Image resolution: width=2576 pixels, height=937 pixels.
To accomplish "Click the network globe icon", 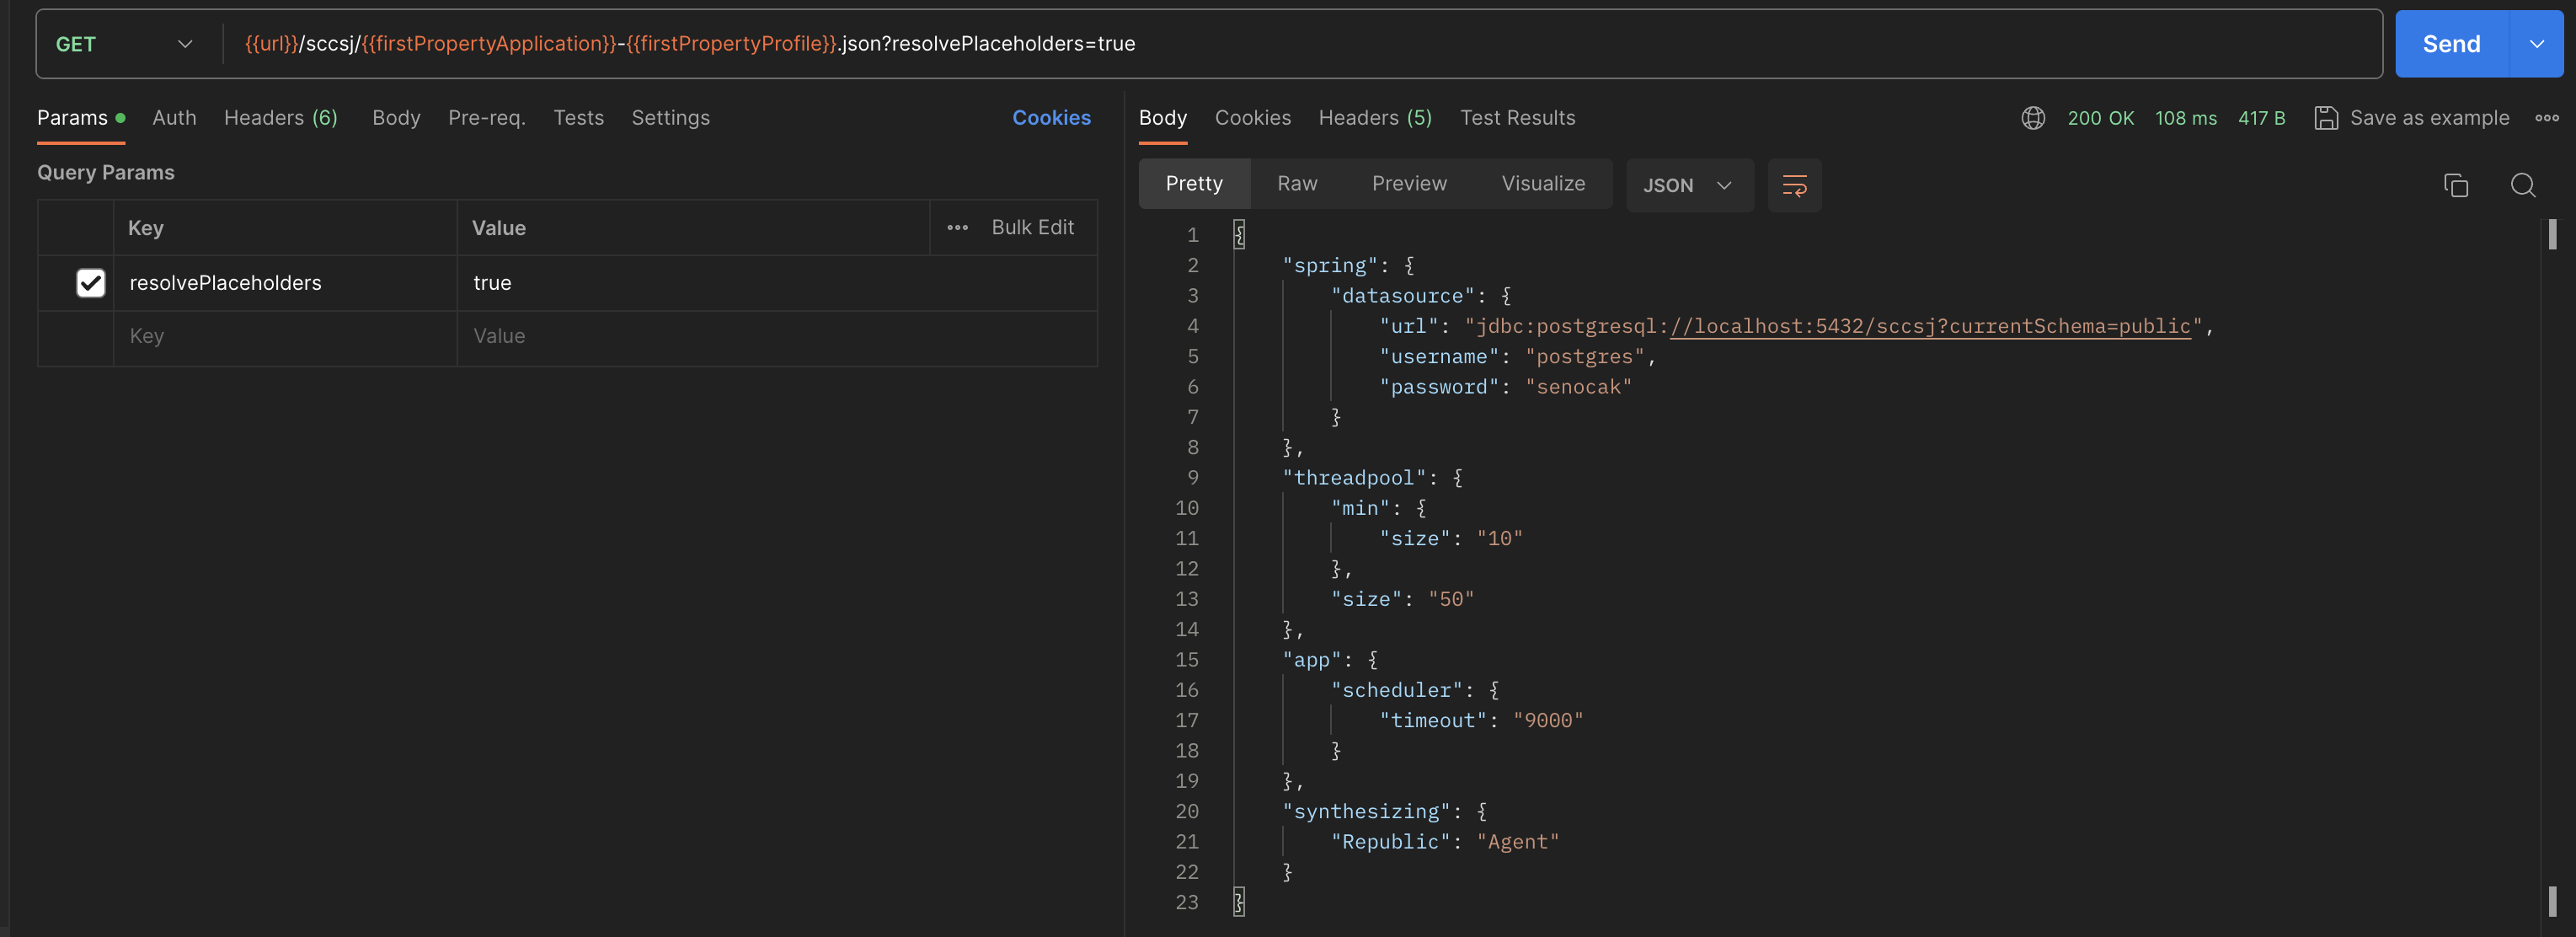I will 2032,118.
